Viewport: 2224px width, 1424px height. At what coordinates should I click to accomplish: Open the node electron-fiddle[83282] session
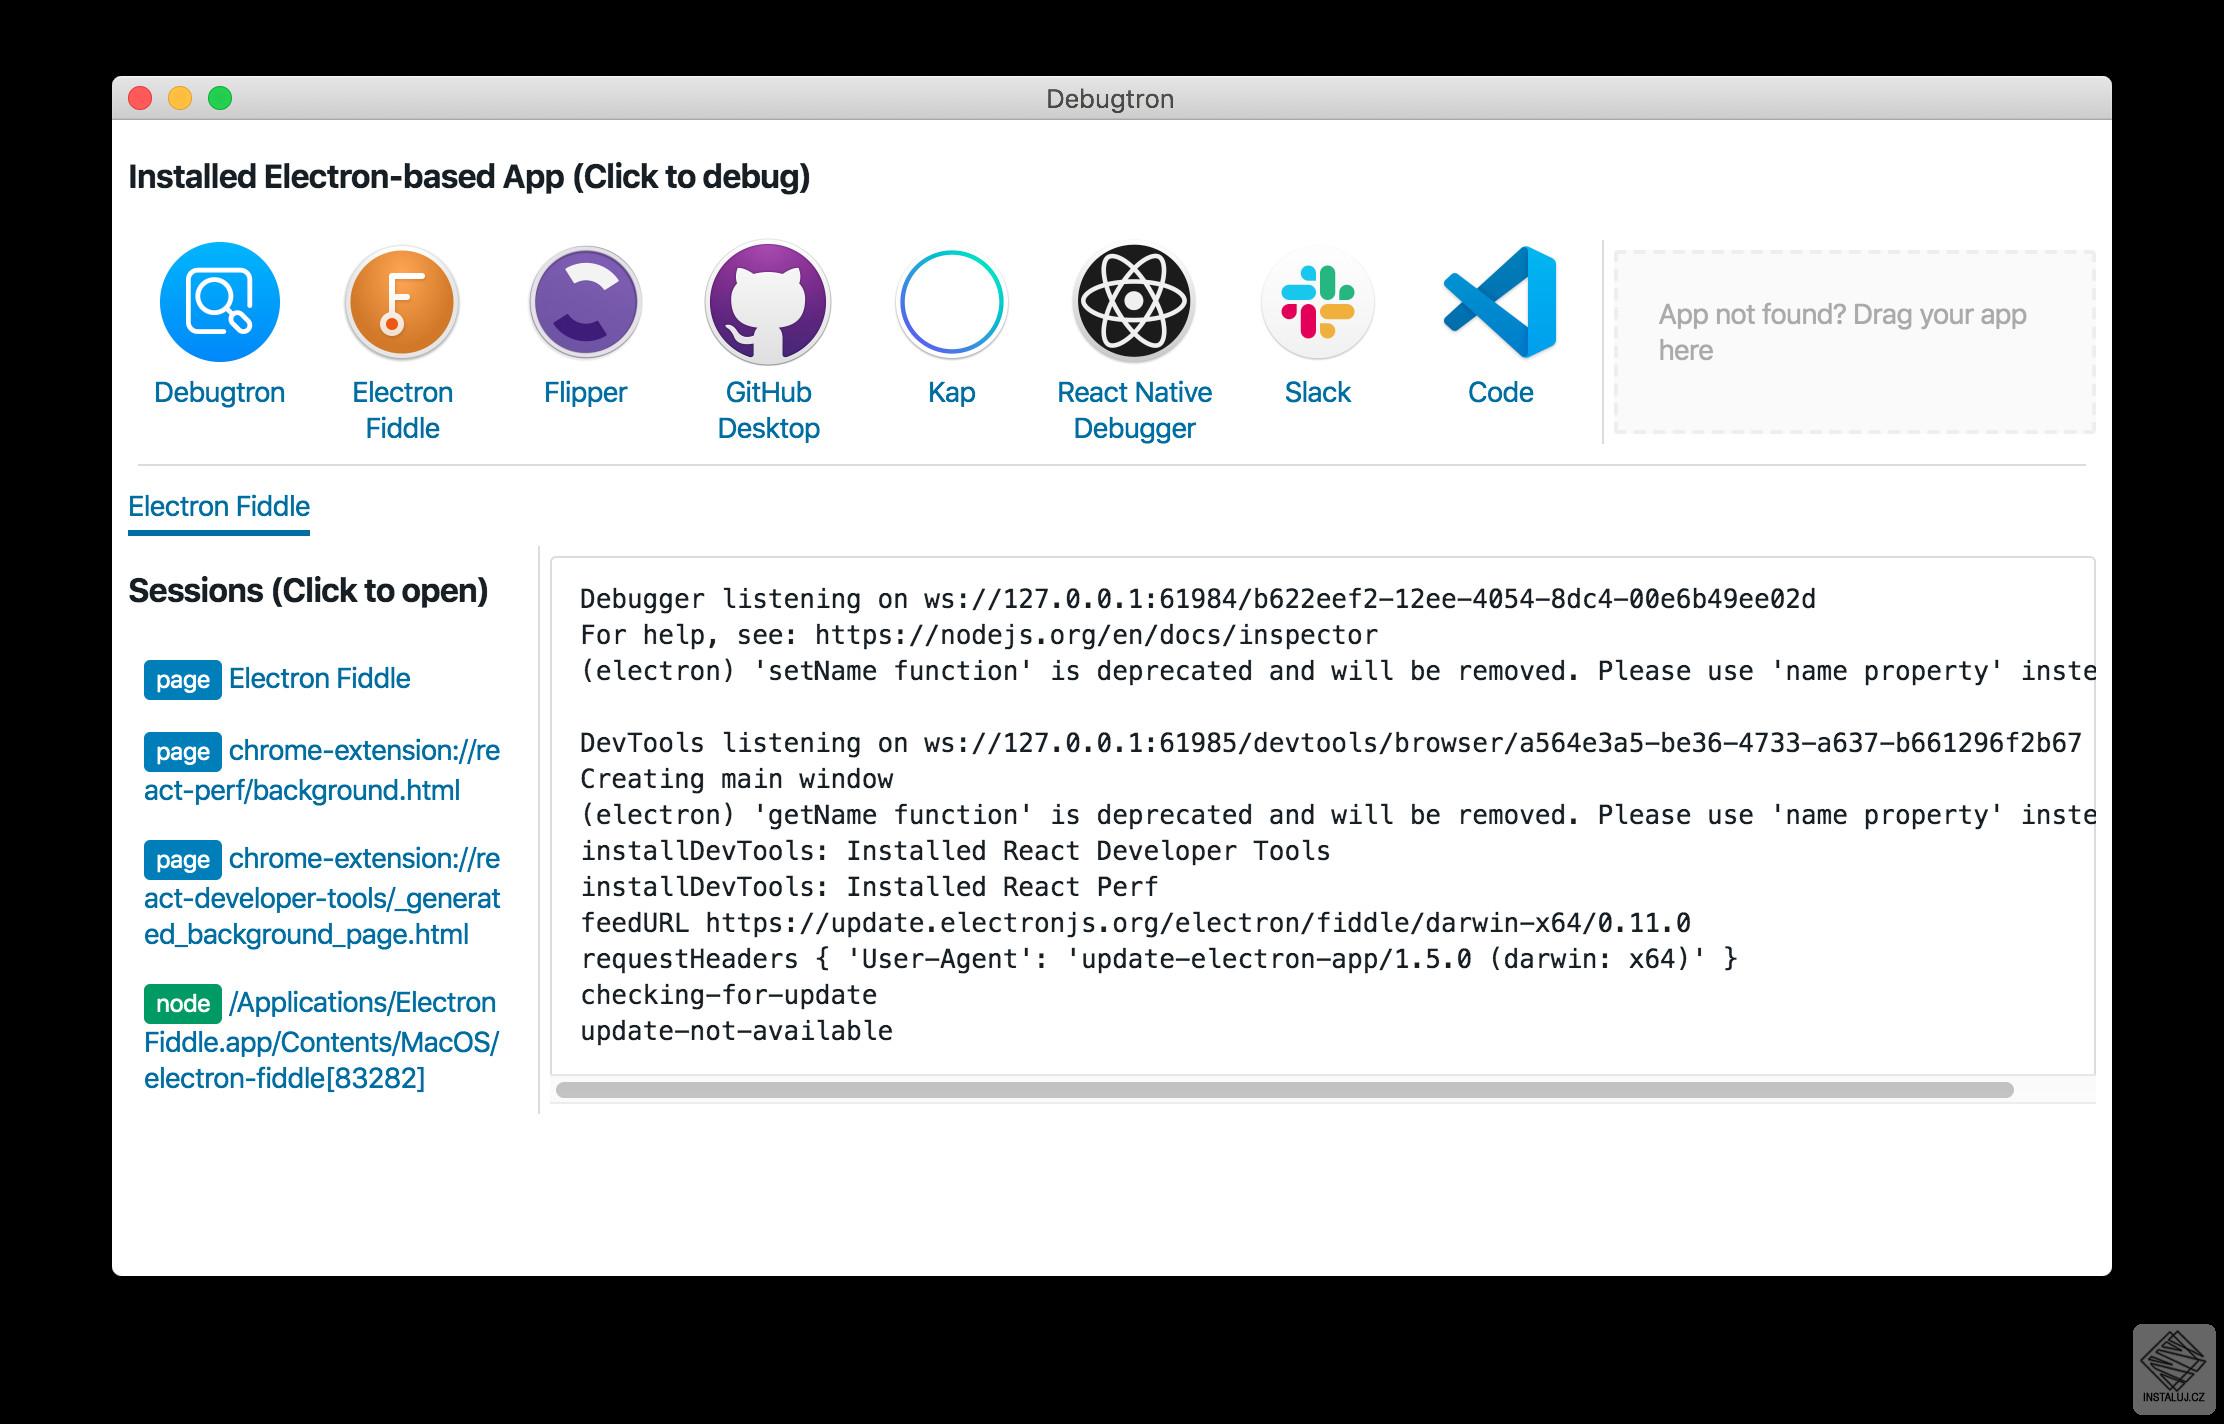[322, 1040]
